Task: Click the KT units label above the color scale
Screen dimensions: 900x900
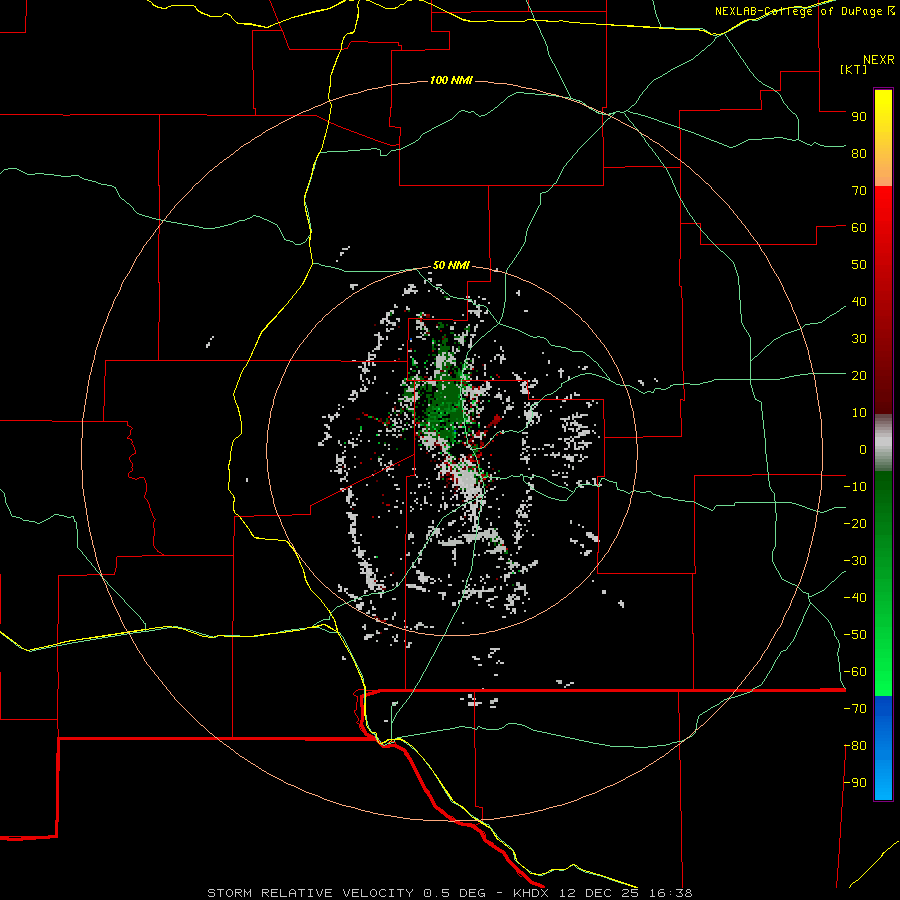Action: [854, 69]
